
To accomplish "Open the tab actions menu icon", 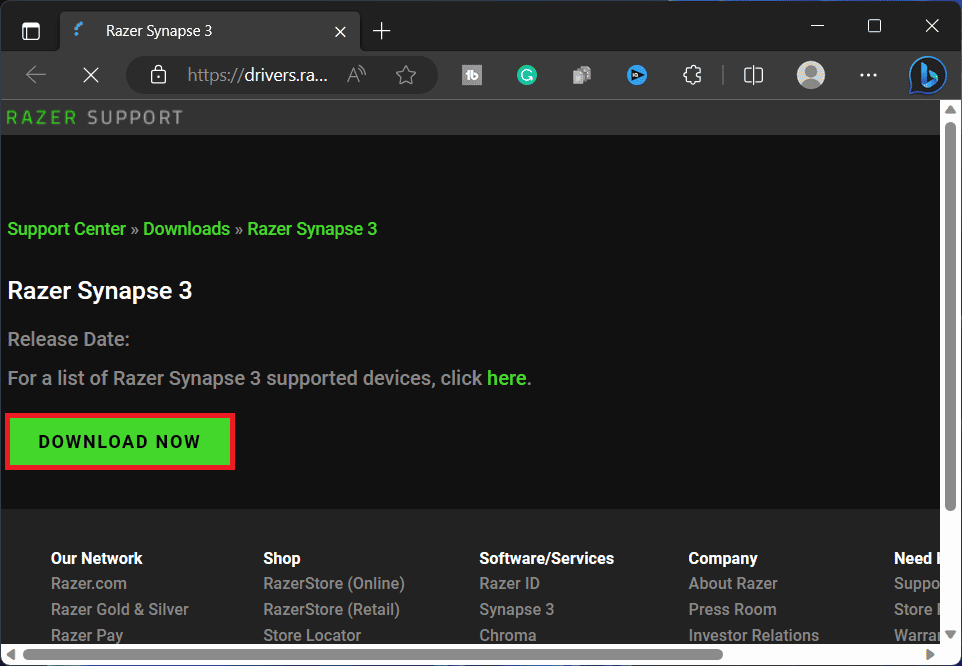I will [31, 31].
